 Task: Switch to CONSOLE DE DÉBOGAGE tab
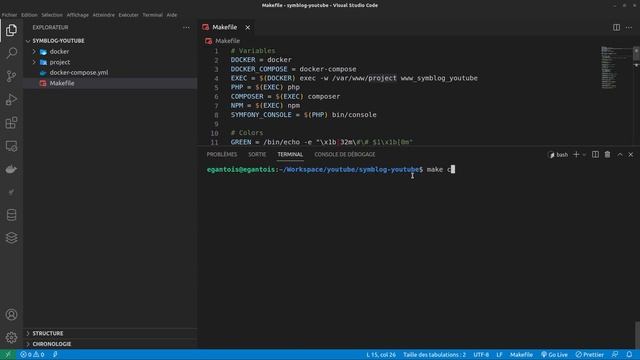(x=344, y=154)
